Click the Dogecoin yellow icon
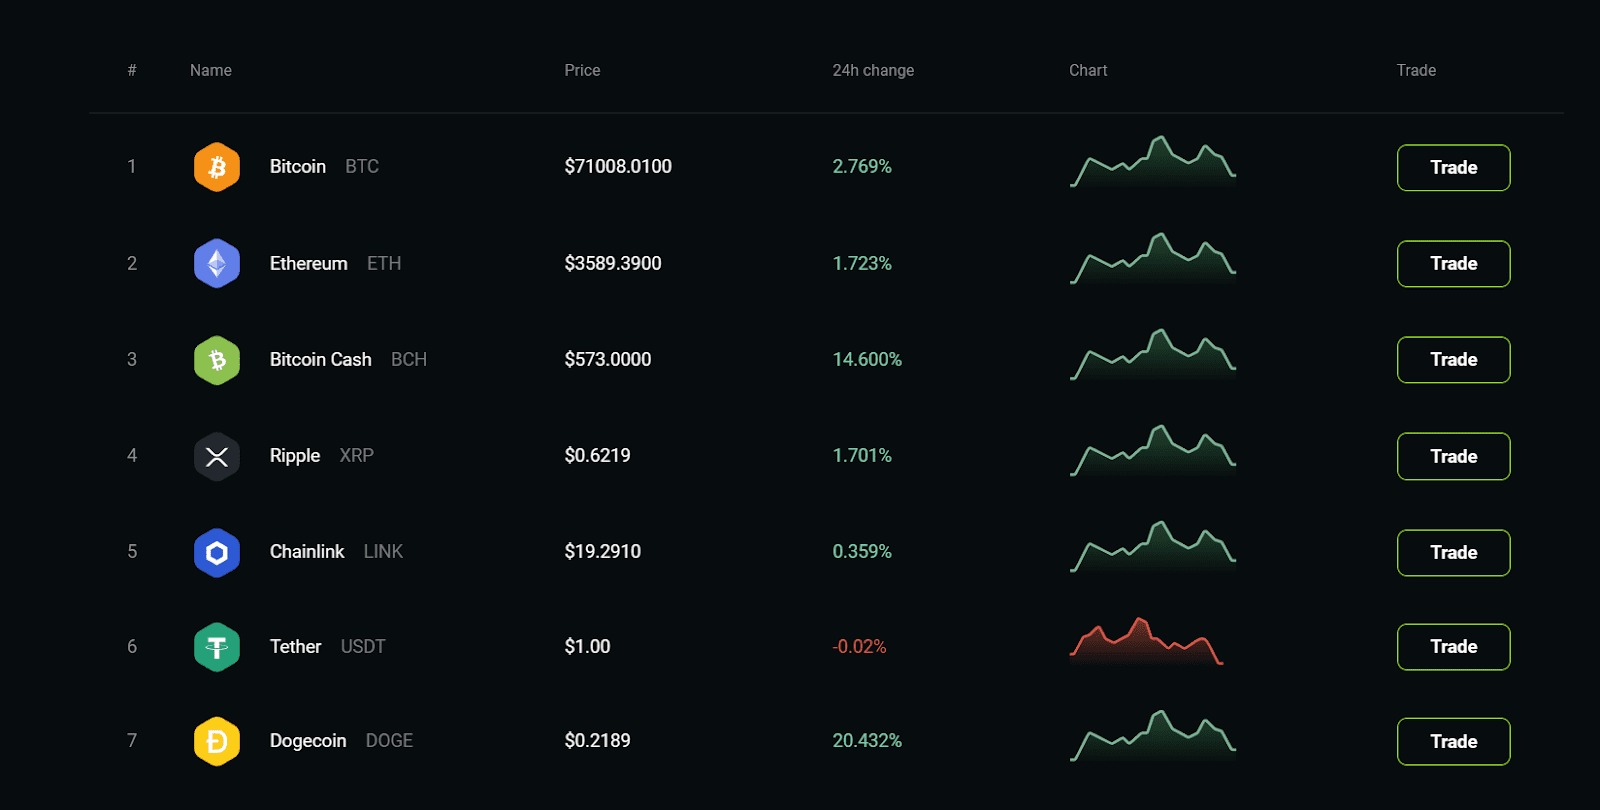 (217, 741)
